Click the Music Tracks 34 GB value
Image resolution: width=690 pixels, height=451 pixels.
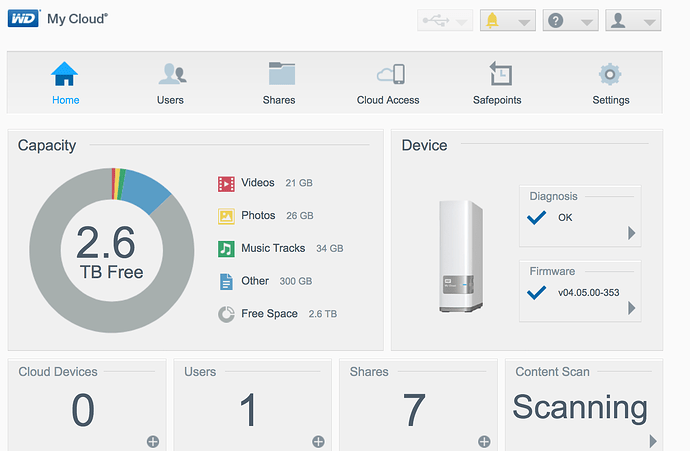[330, 249]
